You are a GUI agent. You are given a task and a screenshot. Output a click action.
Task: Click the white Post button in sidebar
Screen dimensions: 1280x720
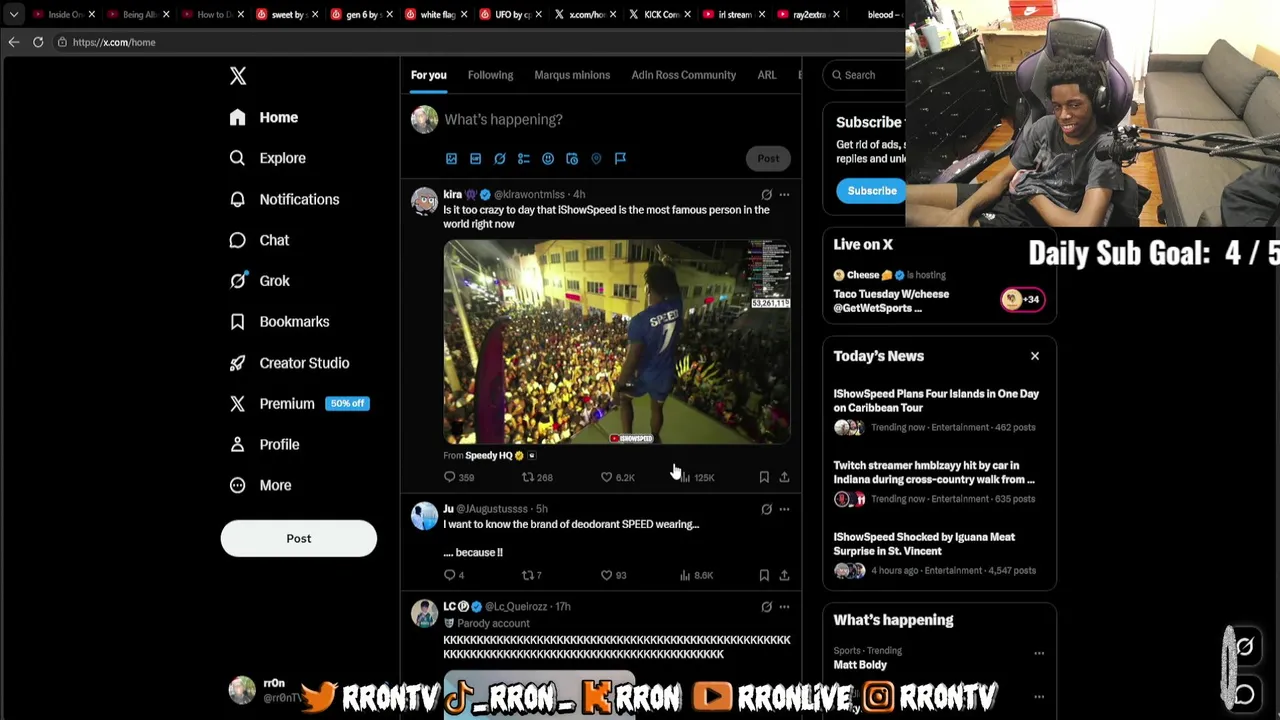[299, 538]
